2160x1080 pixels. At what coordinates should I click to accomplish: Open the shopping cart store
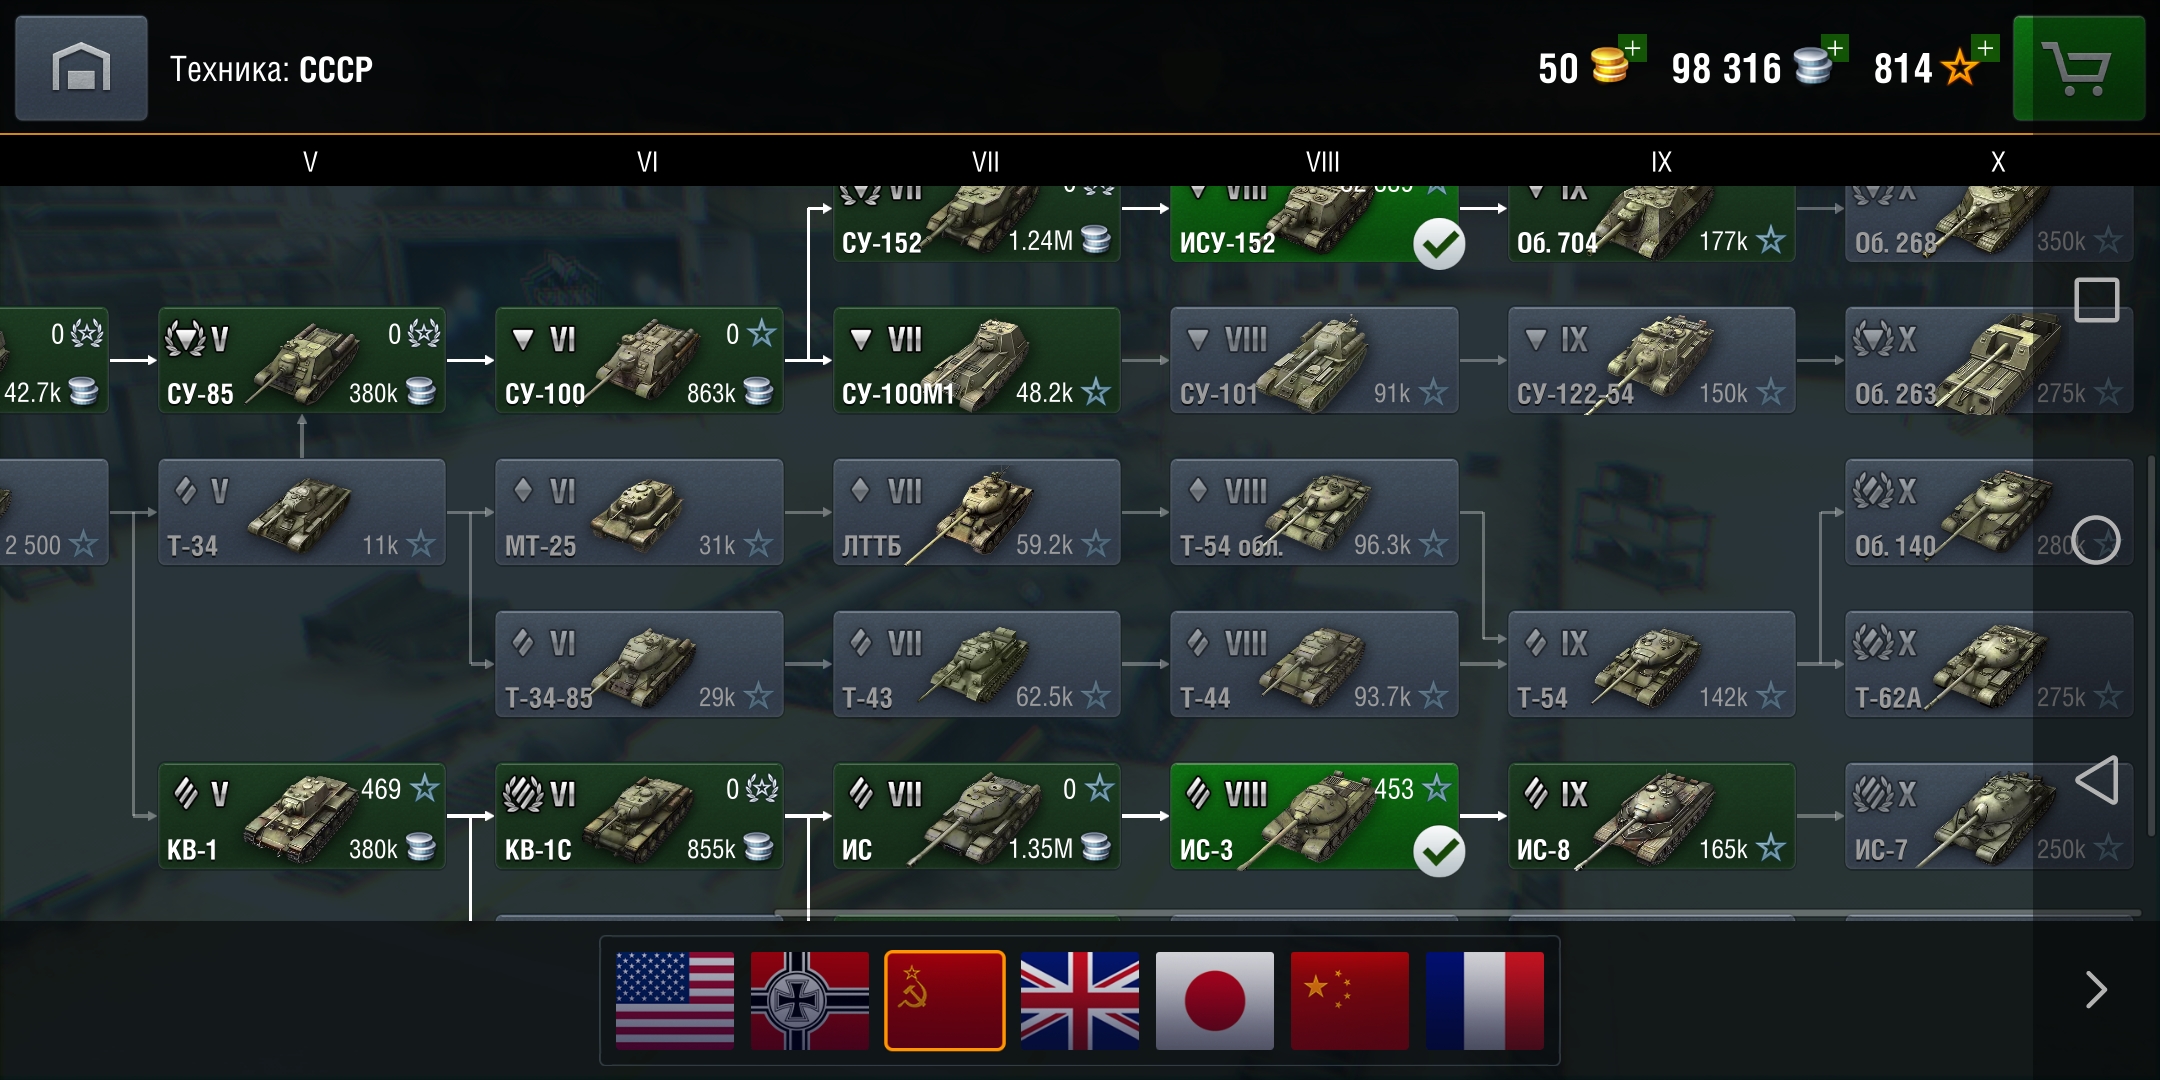2078,68
